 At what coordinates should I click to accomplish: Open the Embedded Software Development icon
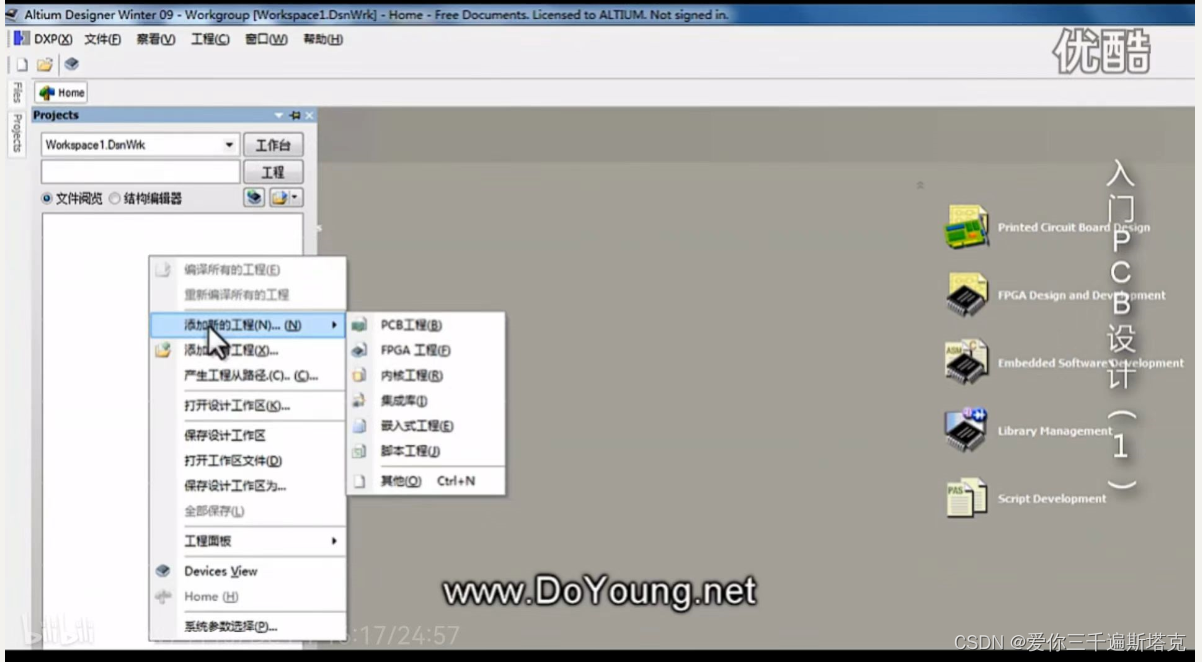pyautogui.click(x=967, y=362)
